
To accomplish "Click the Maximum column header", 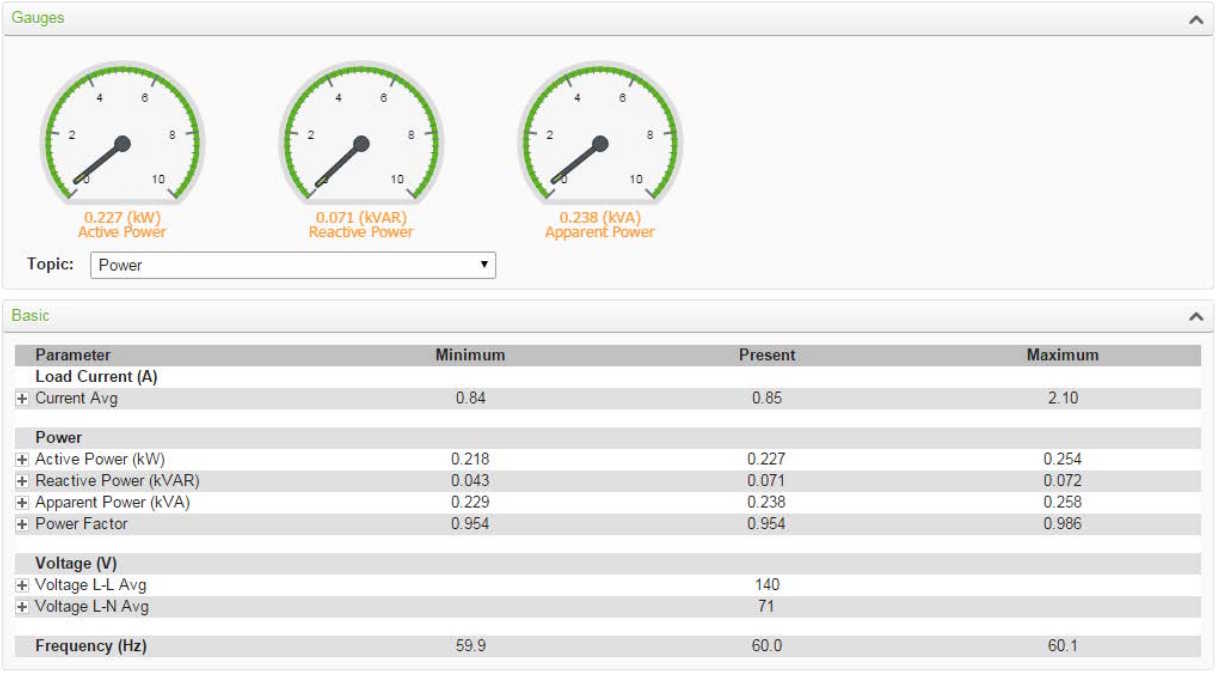I will (x=1062, y=355).
